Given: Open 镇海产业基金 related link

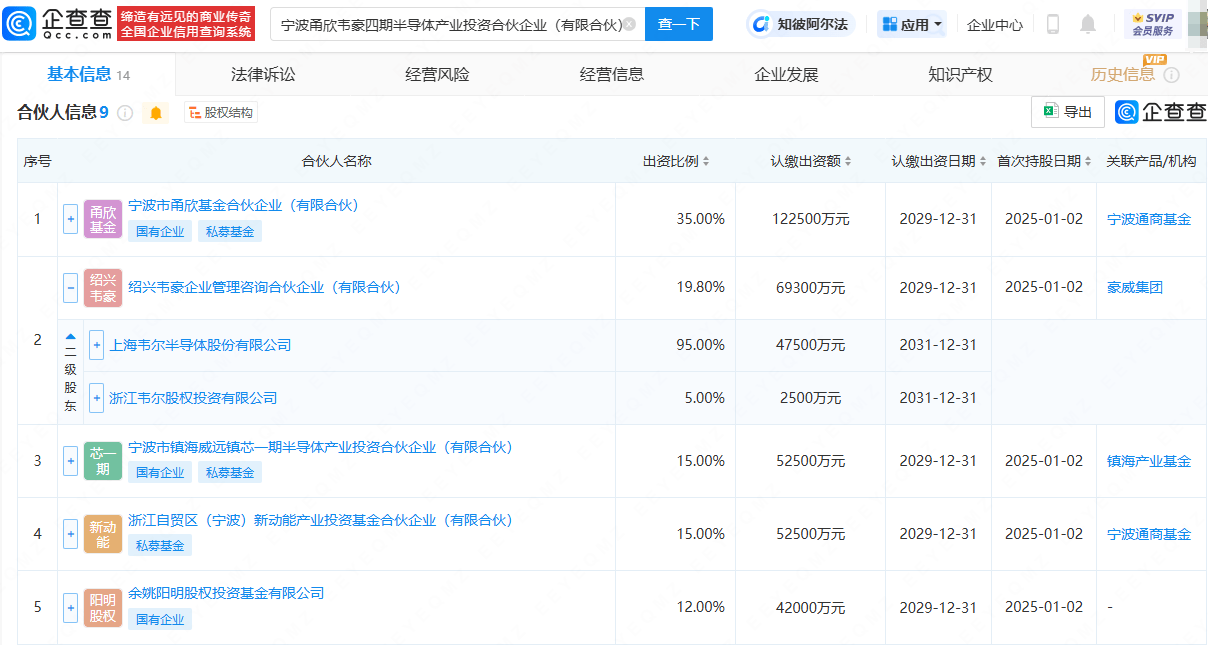Looking at the screenshot, I should pyautogui.click(x=1149, y=461).
